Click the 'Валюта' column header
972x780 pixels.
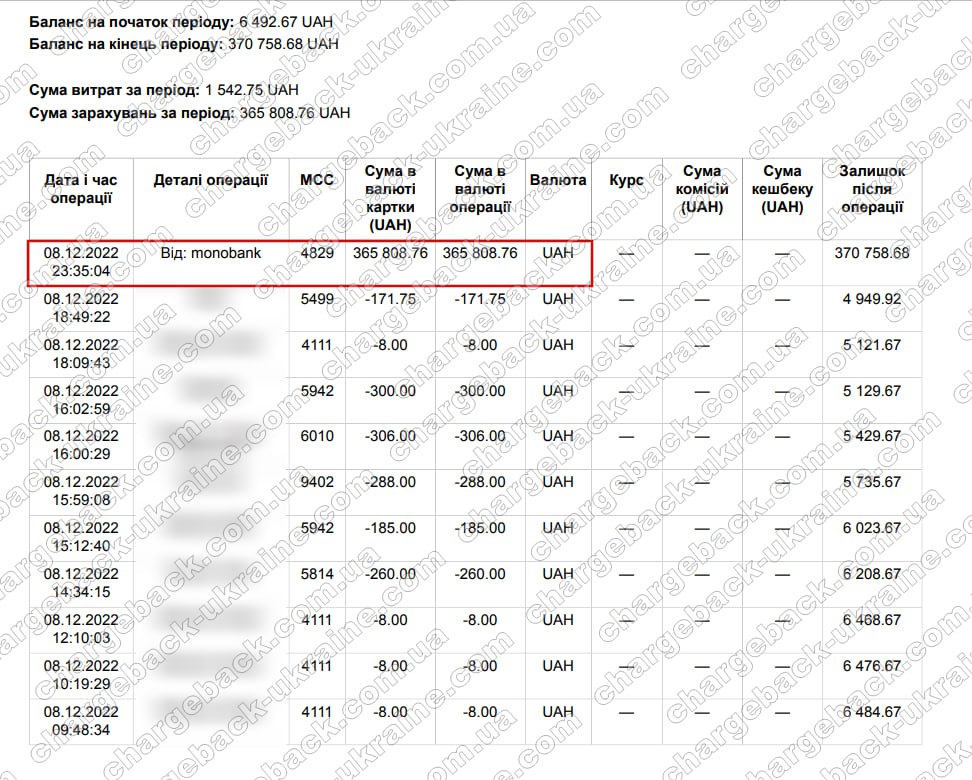click(x=558, y=180)
